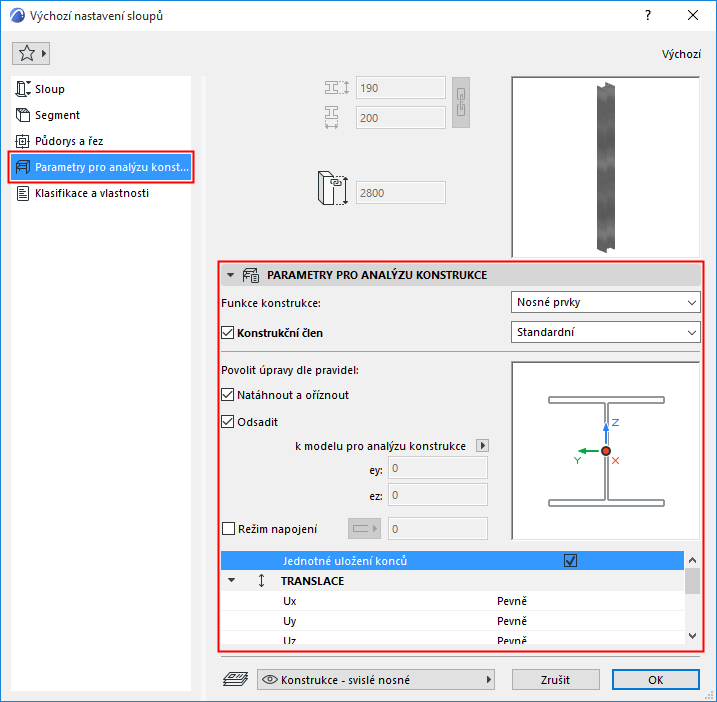Click the profile width dimension icon

332,118
